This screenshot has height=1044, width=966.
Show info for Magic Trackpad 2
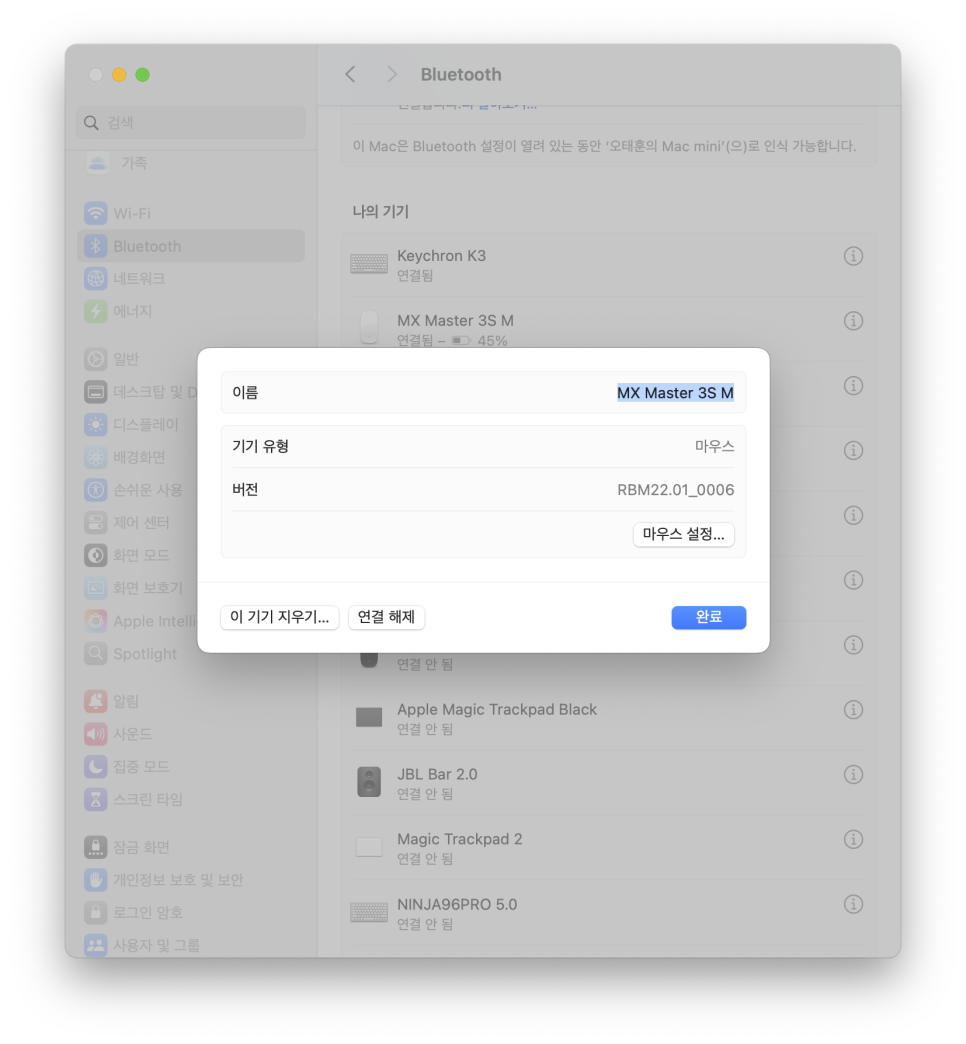click(853, 839)
